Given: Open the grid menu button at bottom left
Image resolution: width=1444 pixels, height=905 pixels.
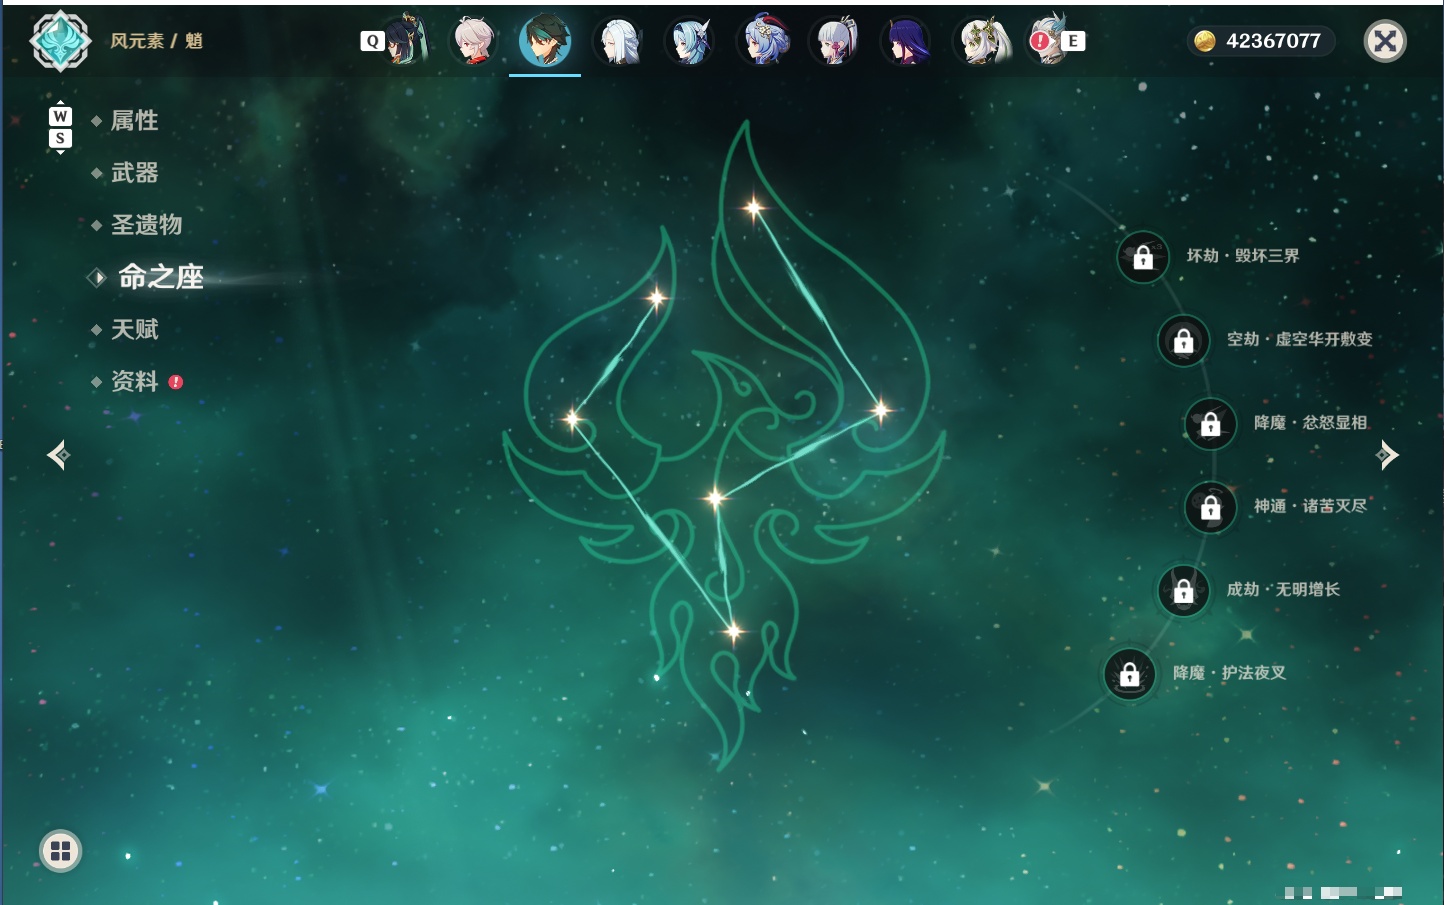Looking at the screenshot, I should tap(60, 851).
